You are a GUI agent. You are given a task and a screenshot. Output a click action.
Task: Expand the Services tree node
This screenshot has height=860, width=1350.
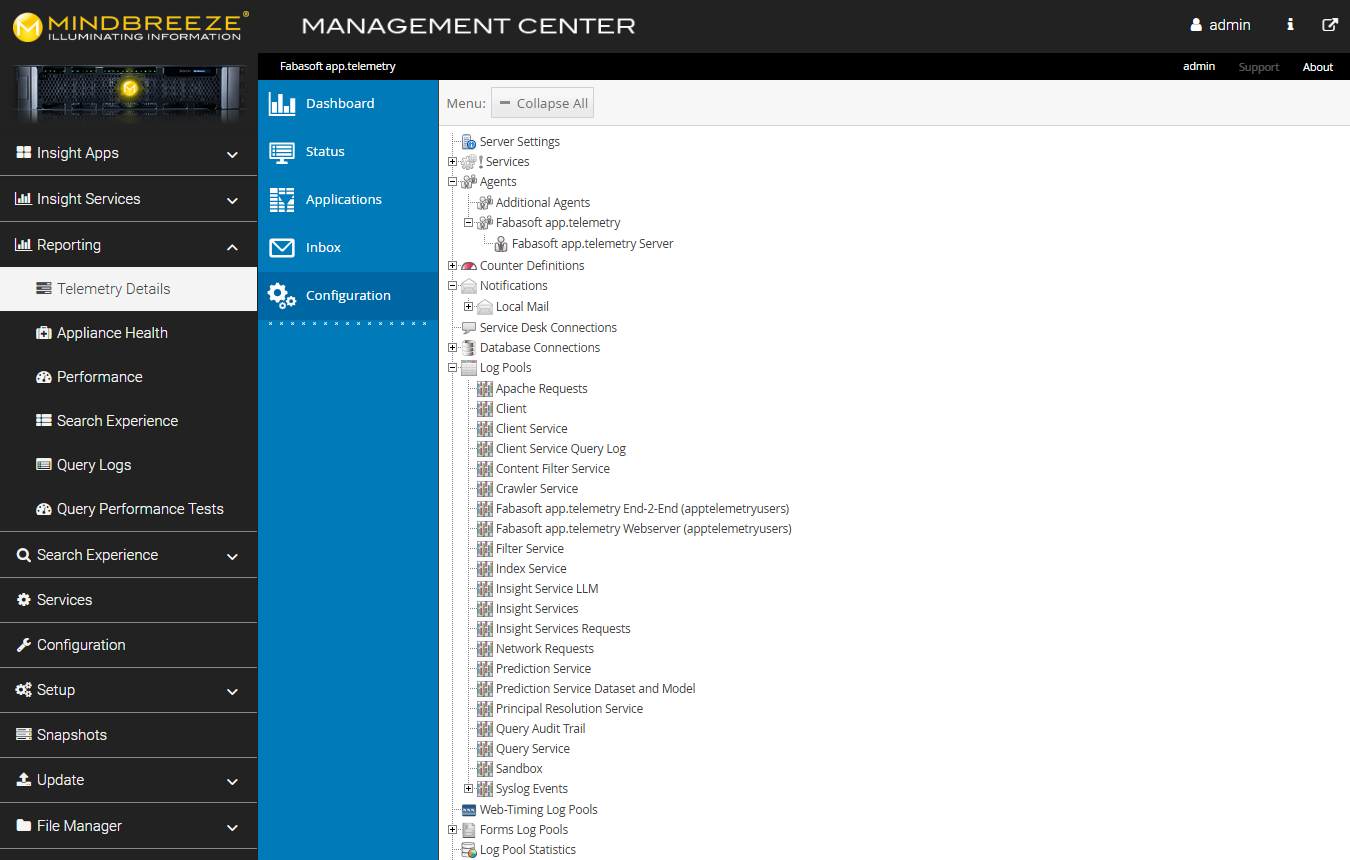coord(453,162)
